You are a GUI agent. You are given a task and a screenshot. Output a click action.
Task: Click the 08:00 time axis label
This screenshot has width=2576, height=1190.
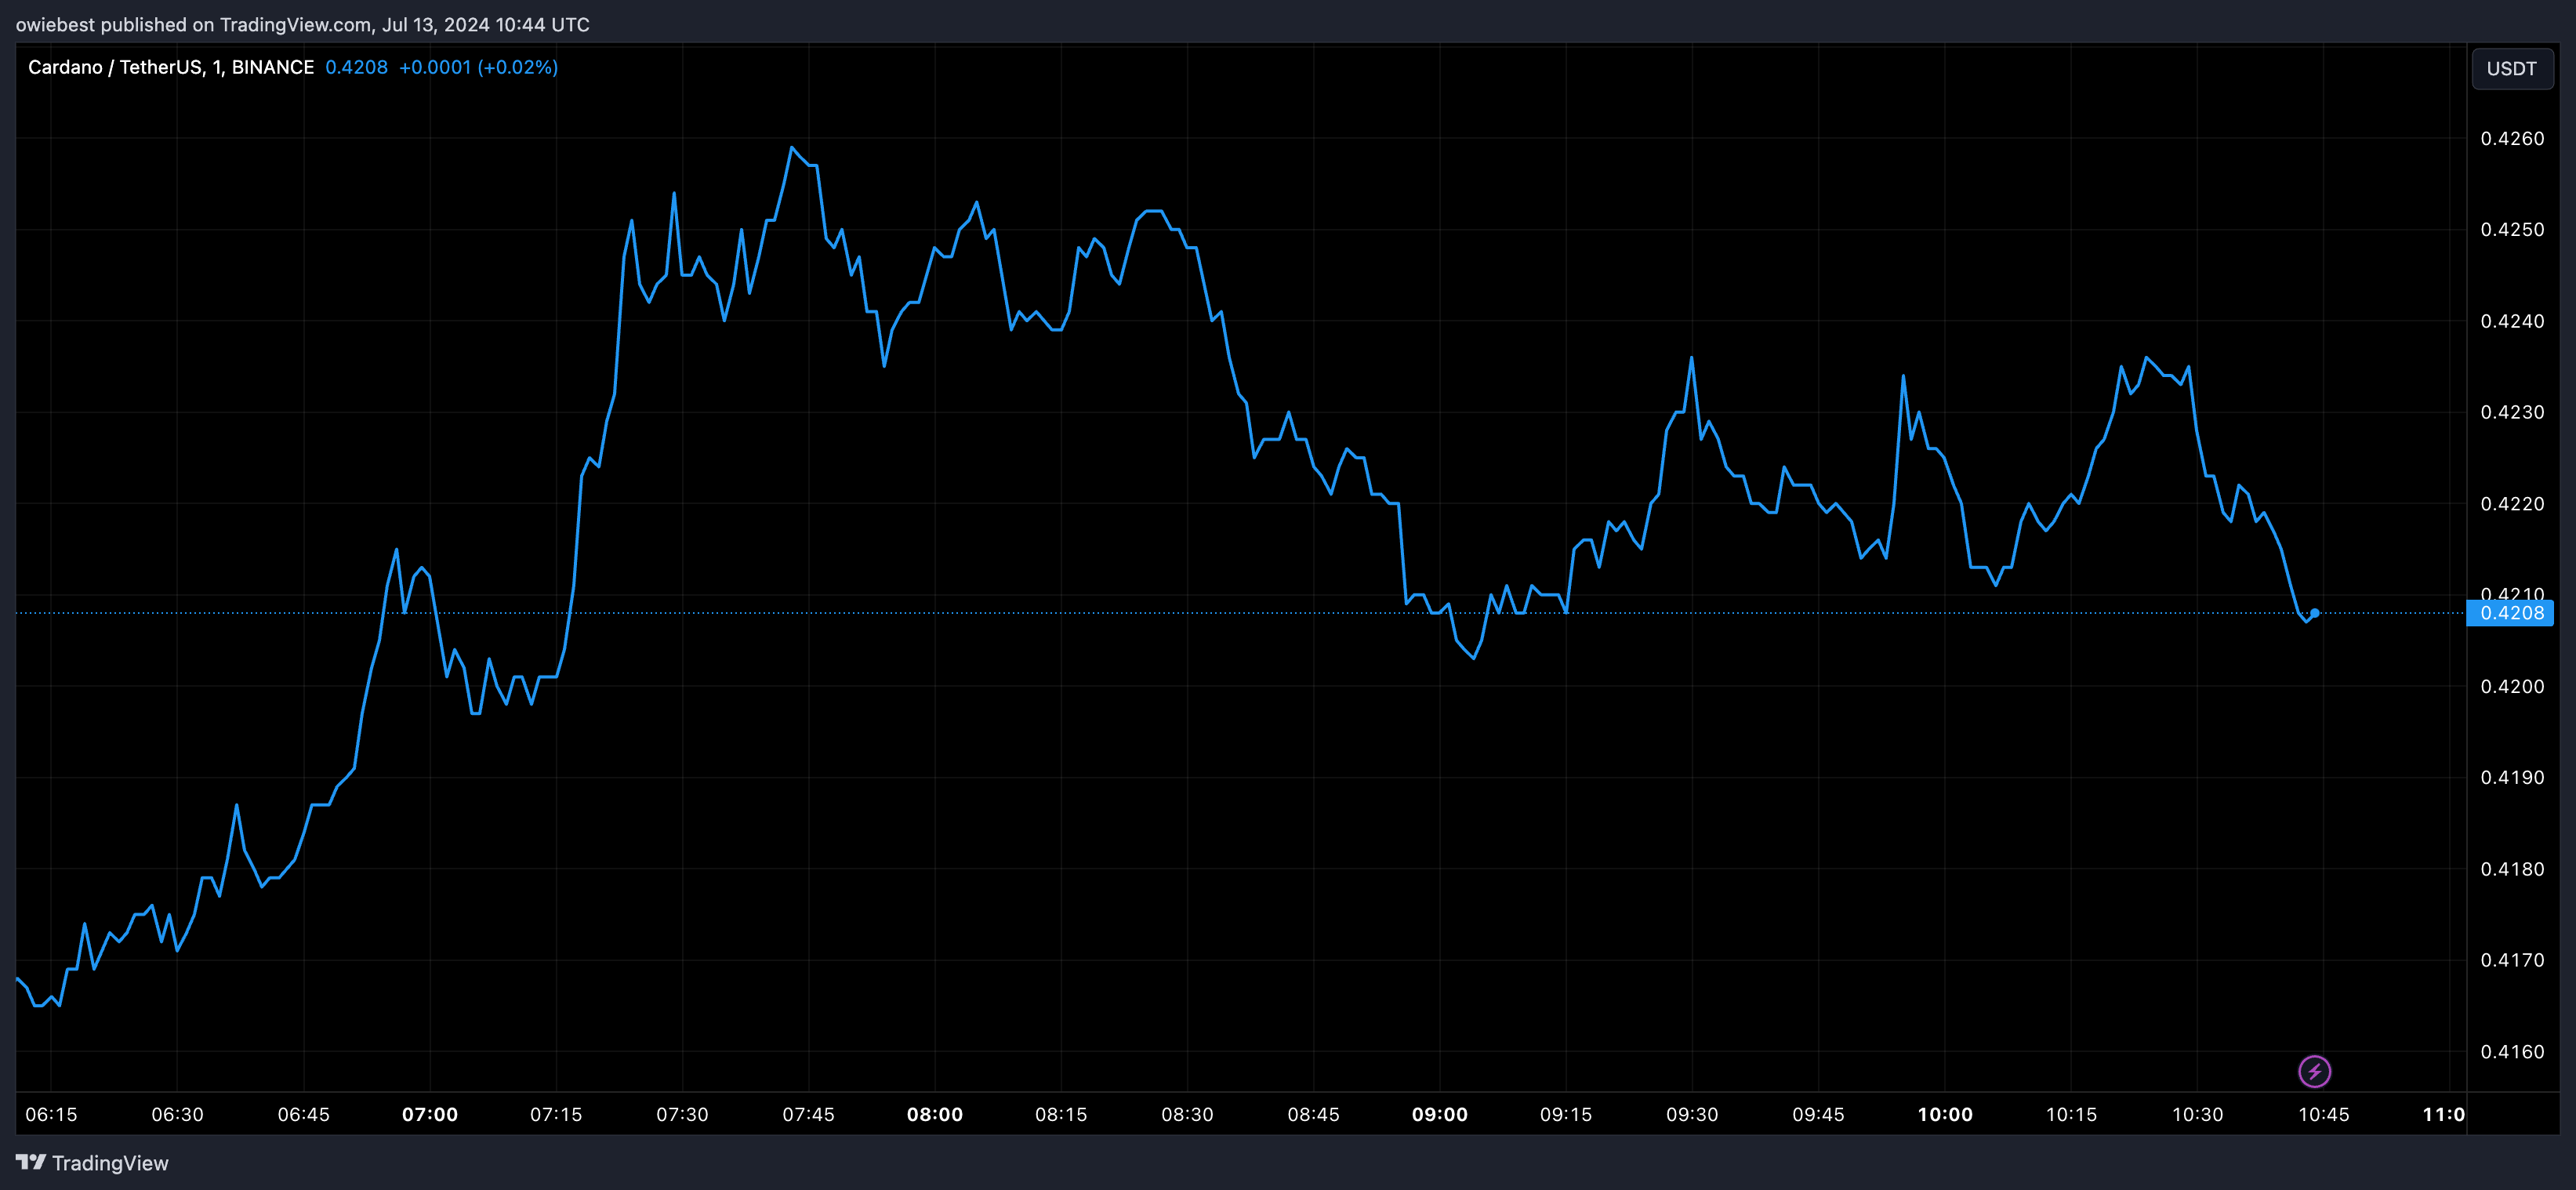pos(935,1114)
